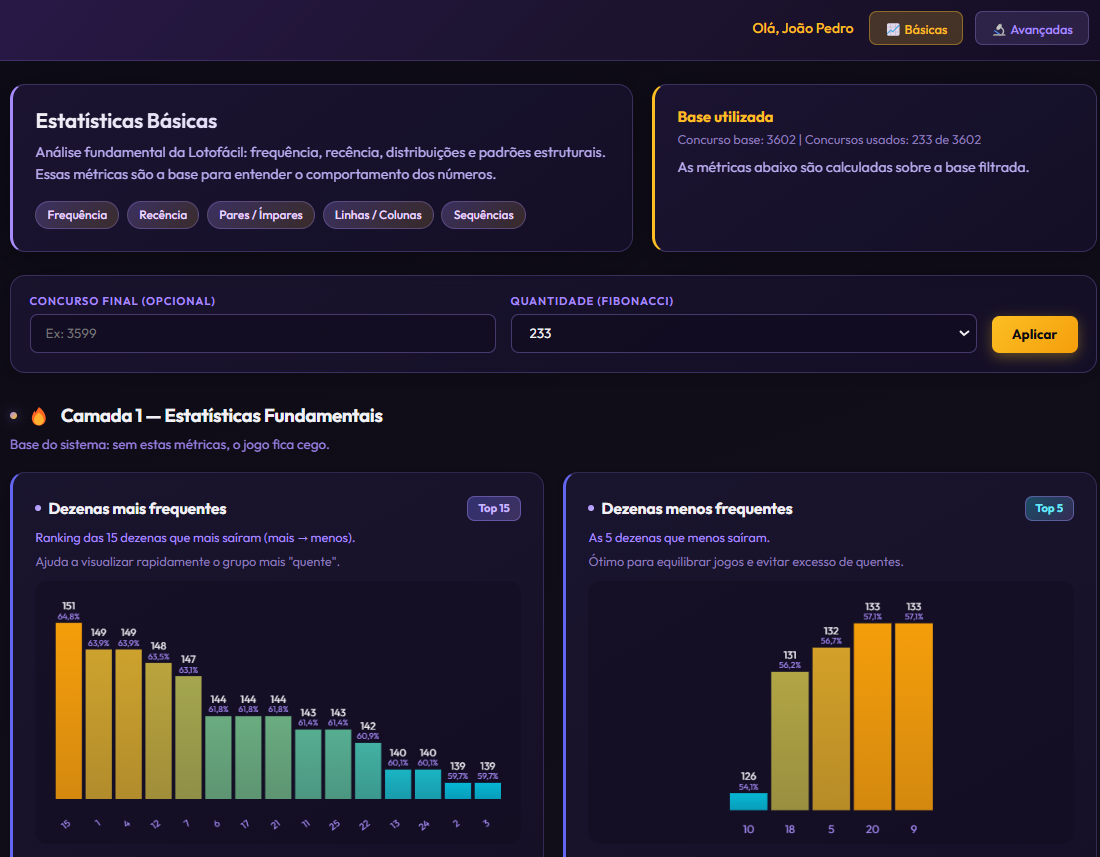Select the Recência tag chip

click(163, 215)
